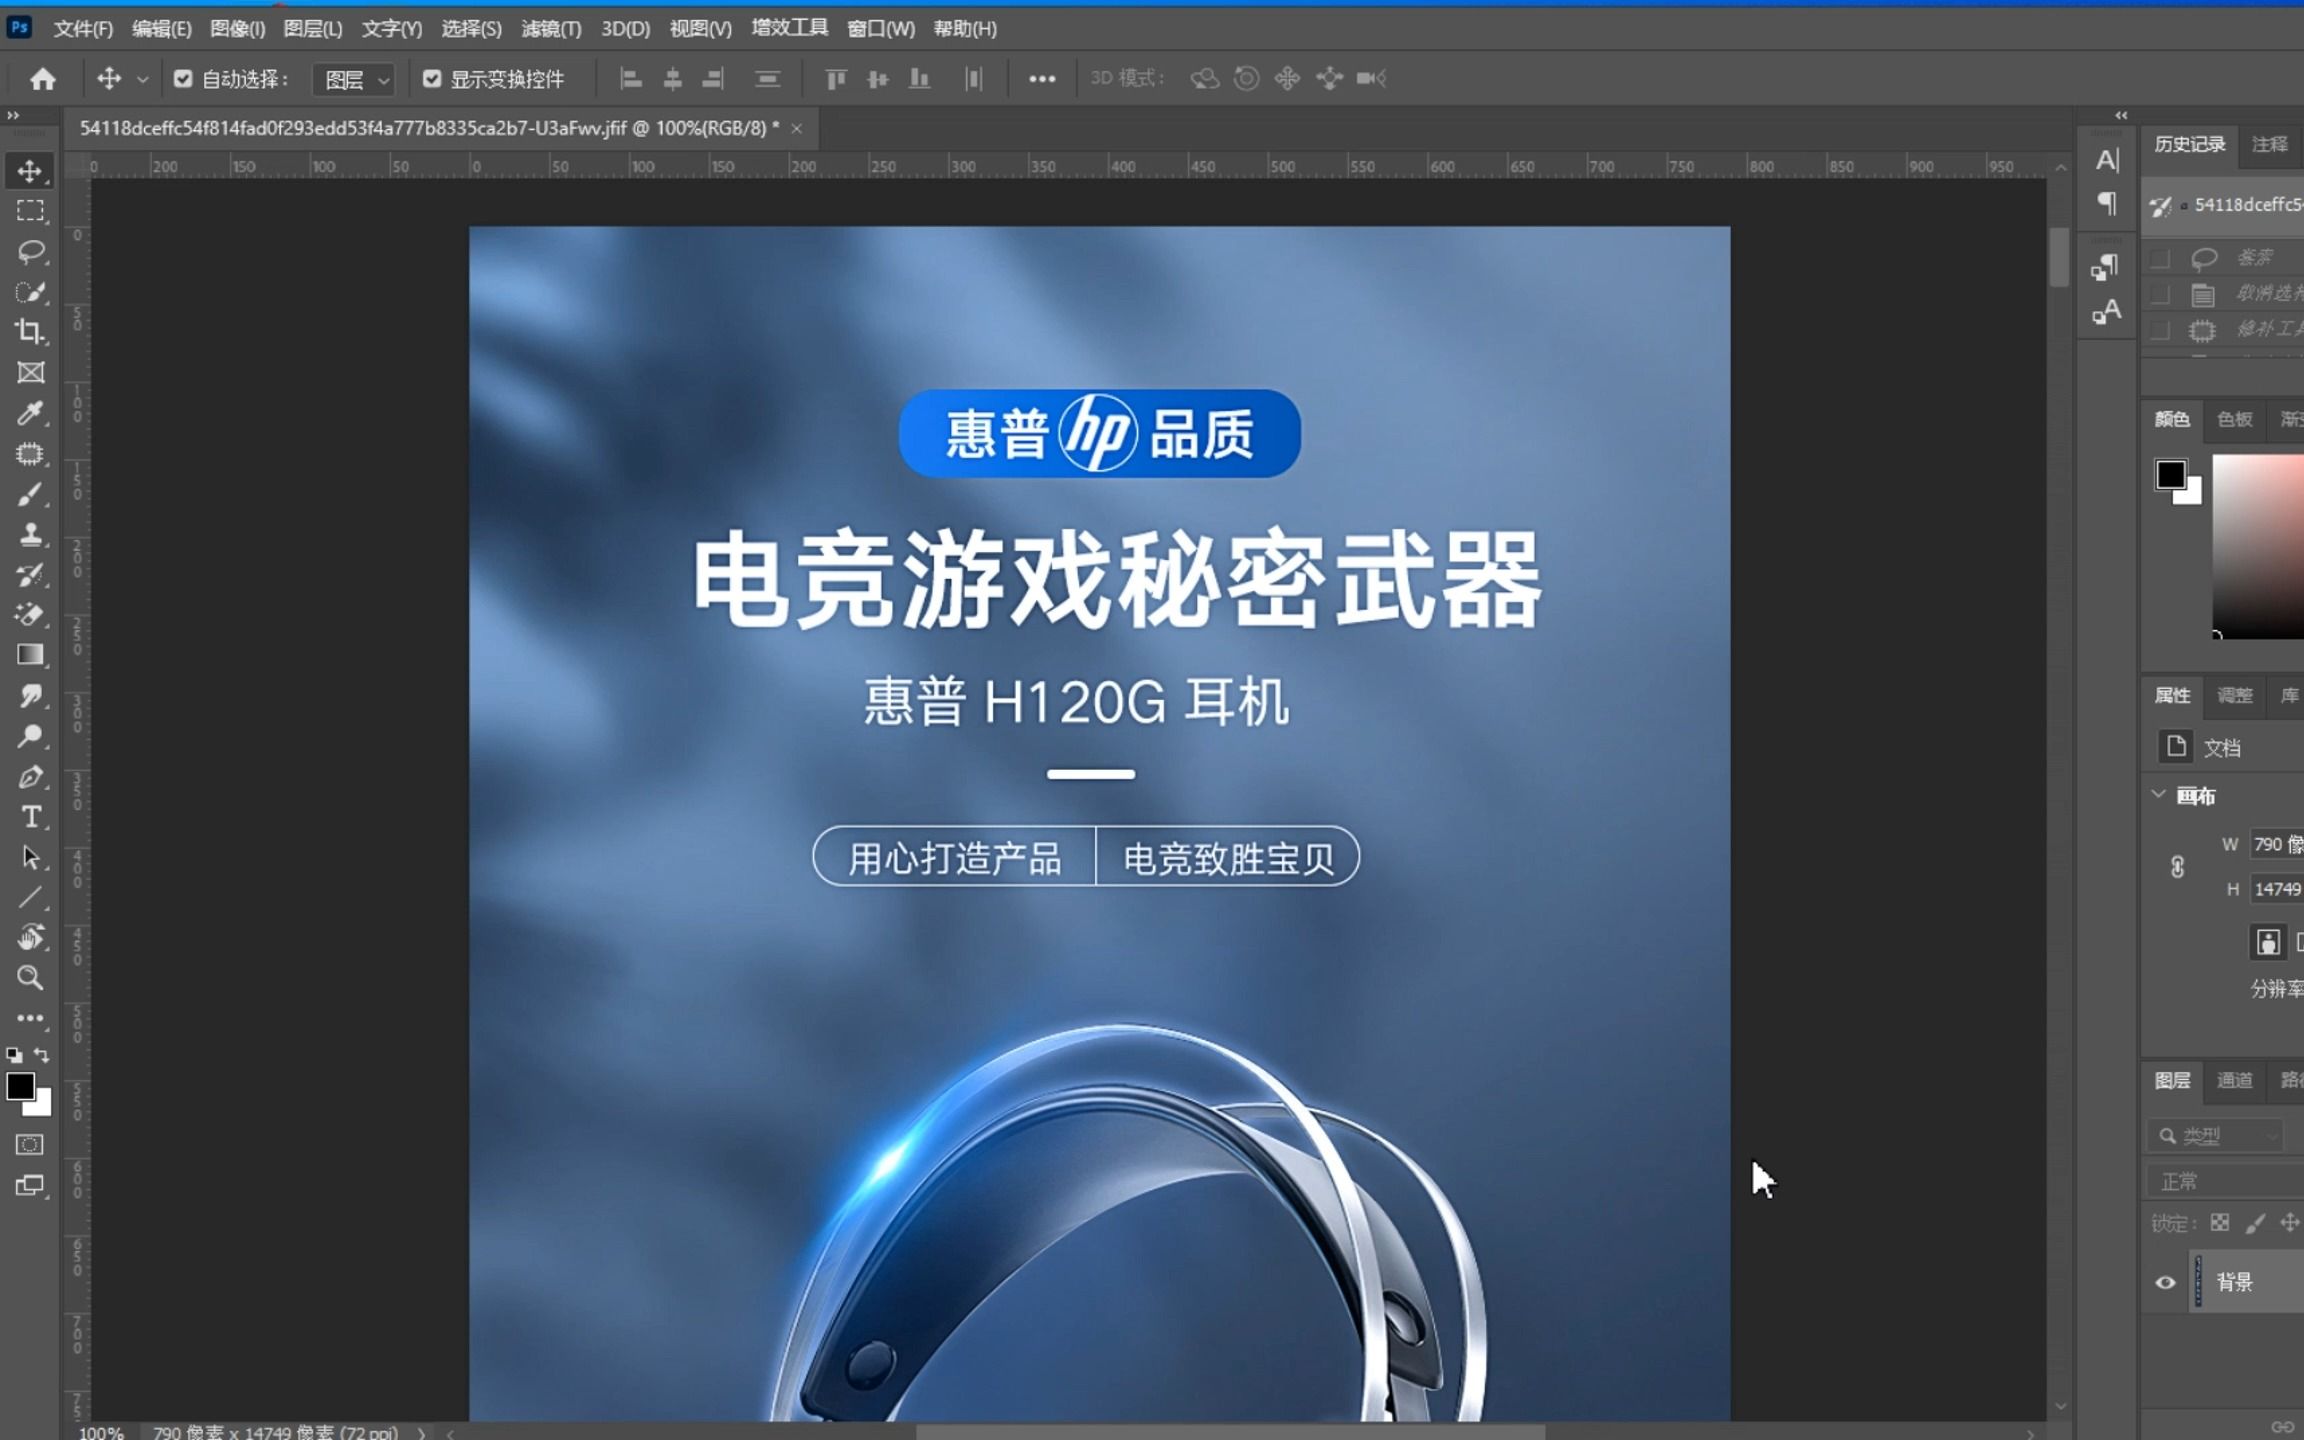2304x1440 pixels.
Task: Open the Edit Toolbar three-dots button
Action: pyautogui.click(x=30, y=1018)
